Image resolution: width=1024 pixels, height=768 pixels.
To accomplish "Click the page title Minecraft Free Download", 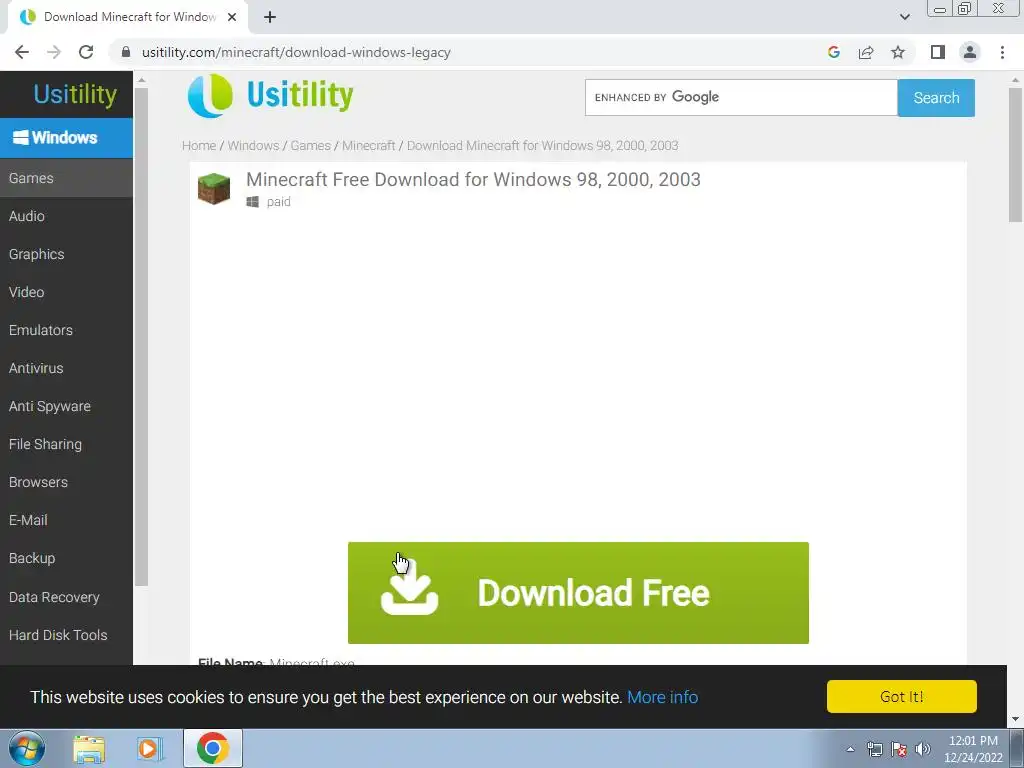I will (x=473, y=180).
